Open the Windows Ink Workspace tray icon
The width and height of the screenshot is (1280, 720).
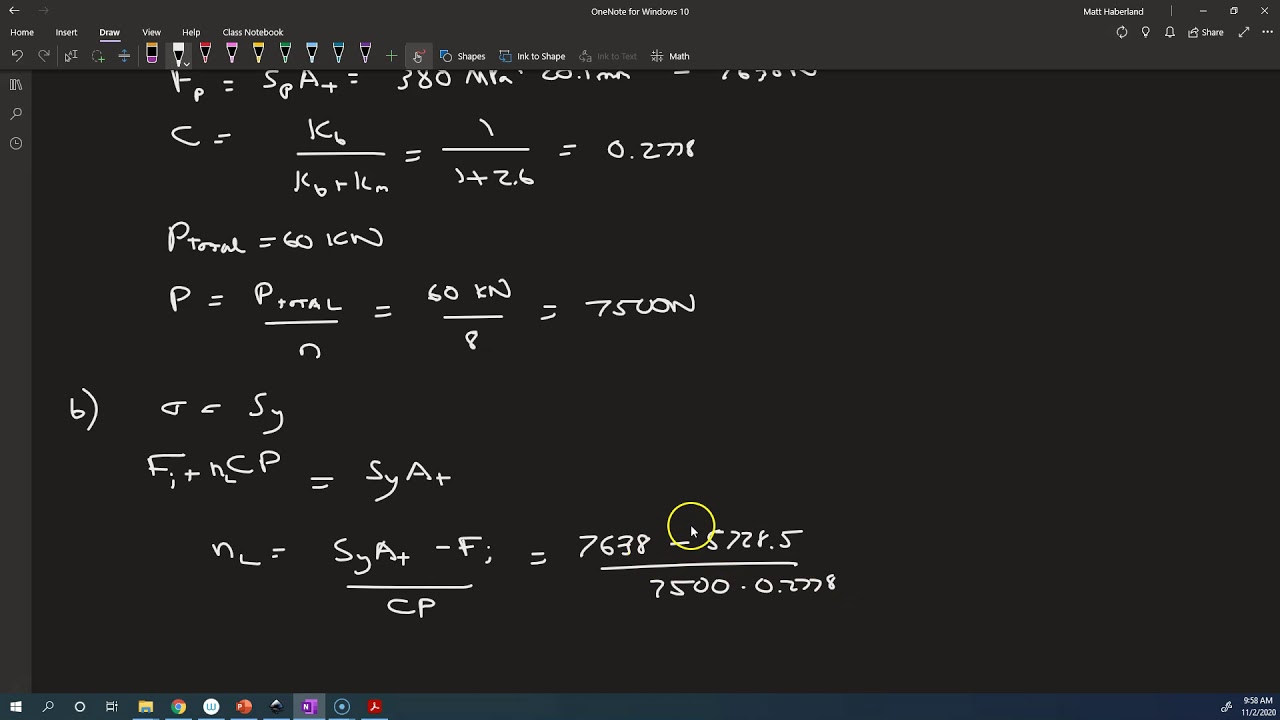click(1227, 707)
